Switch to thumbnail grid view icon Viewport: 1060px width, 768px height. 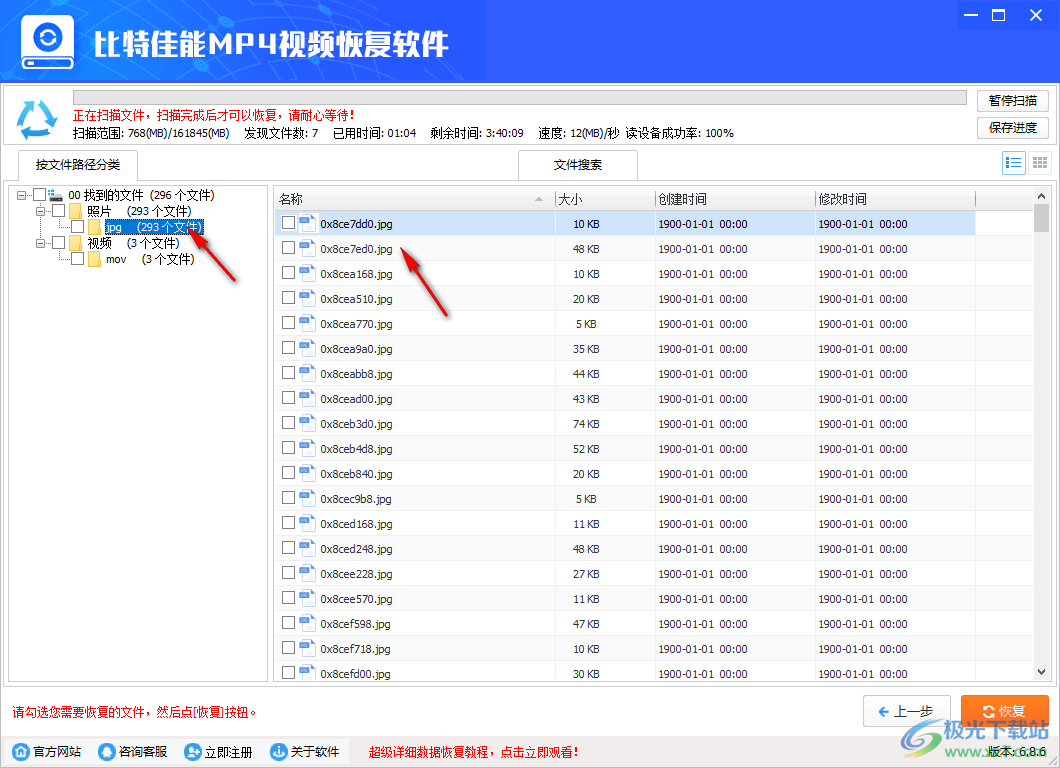point(1040,163)
